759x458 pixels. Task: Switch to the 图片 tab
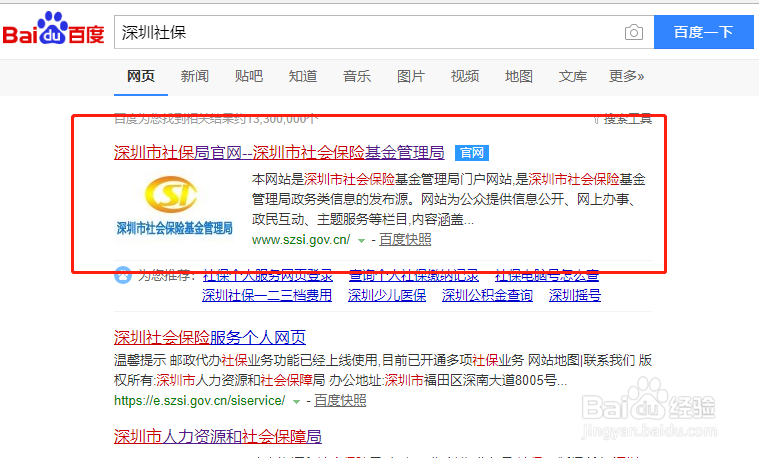(411, 76)
